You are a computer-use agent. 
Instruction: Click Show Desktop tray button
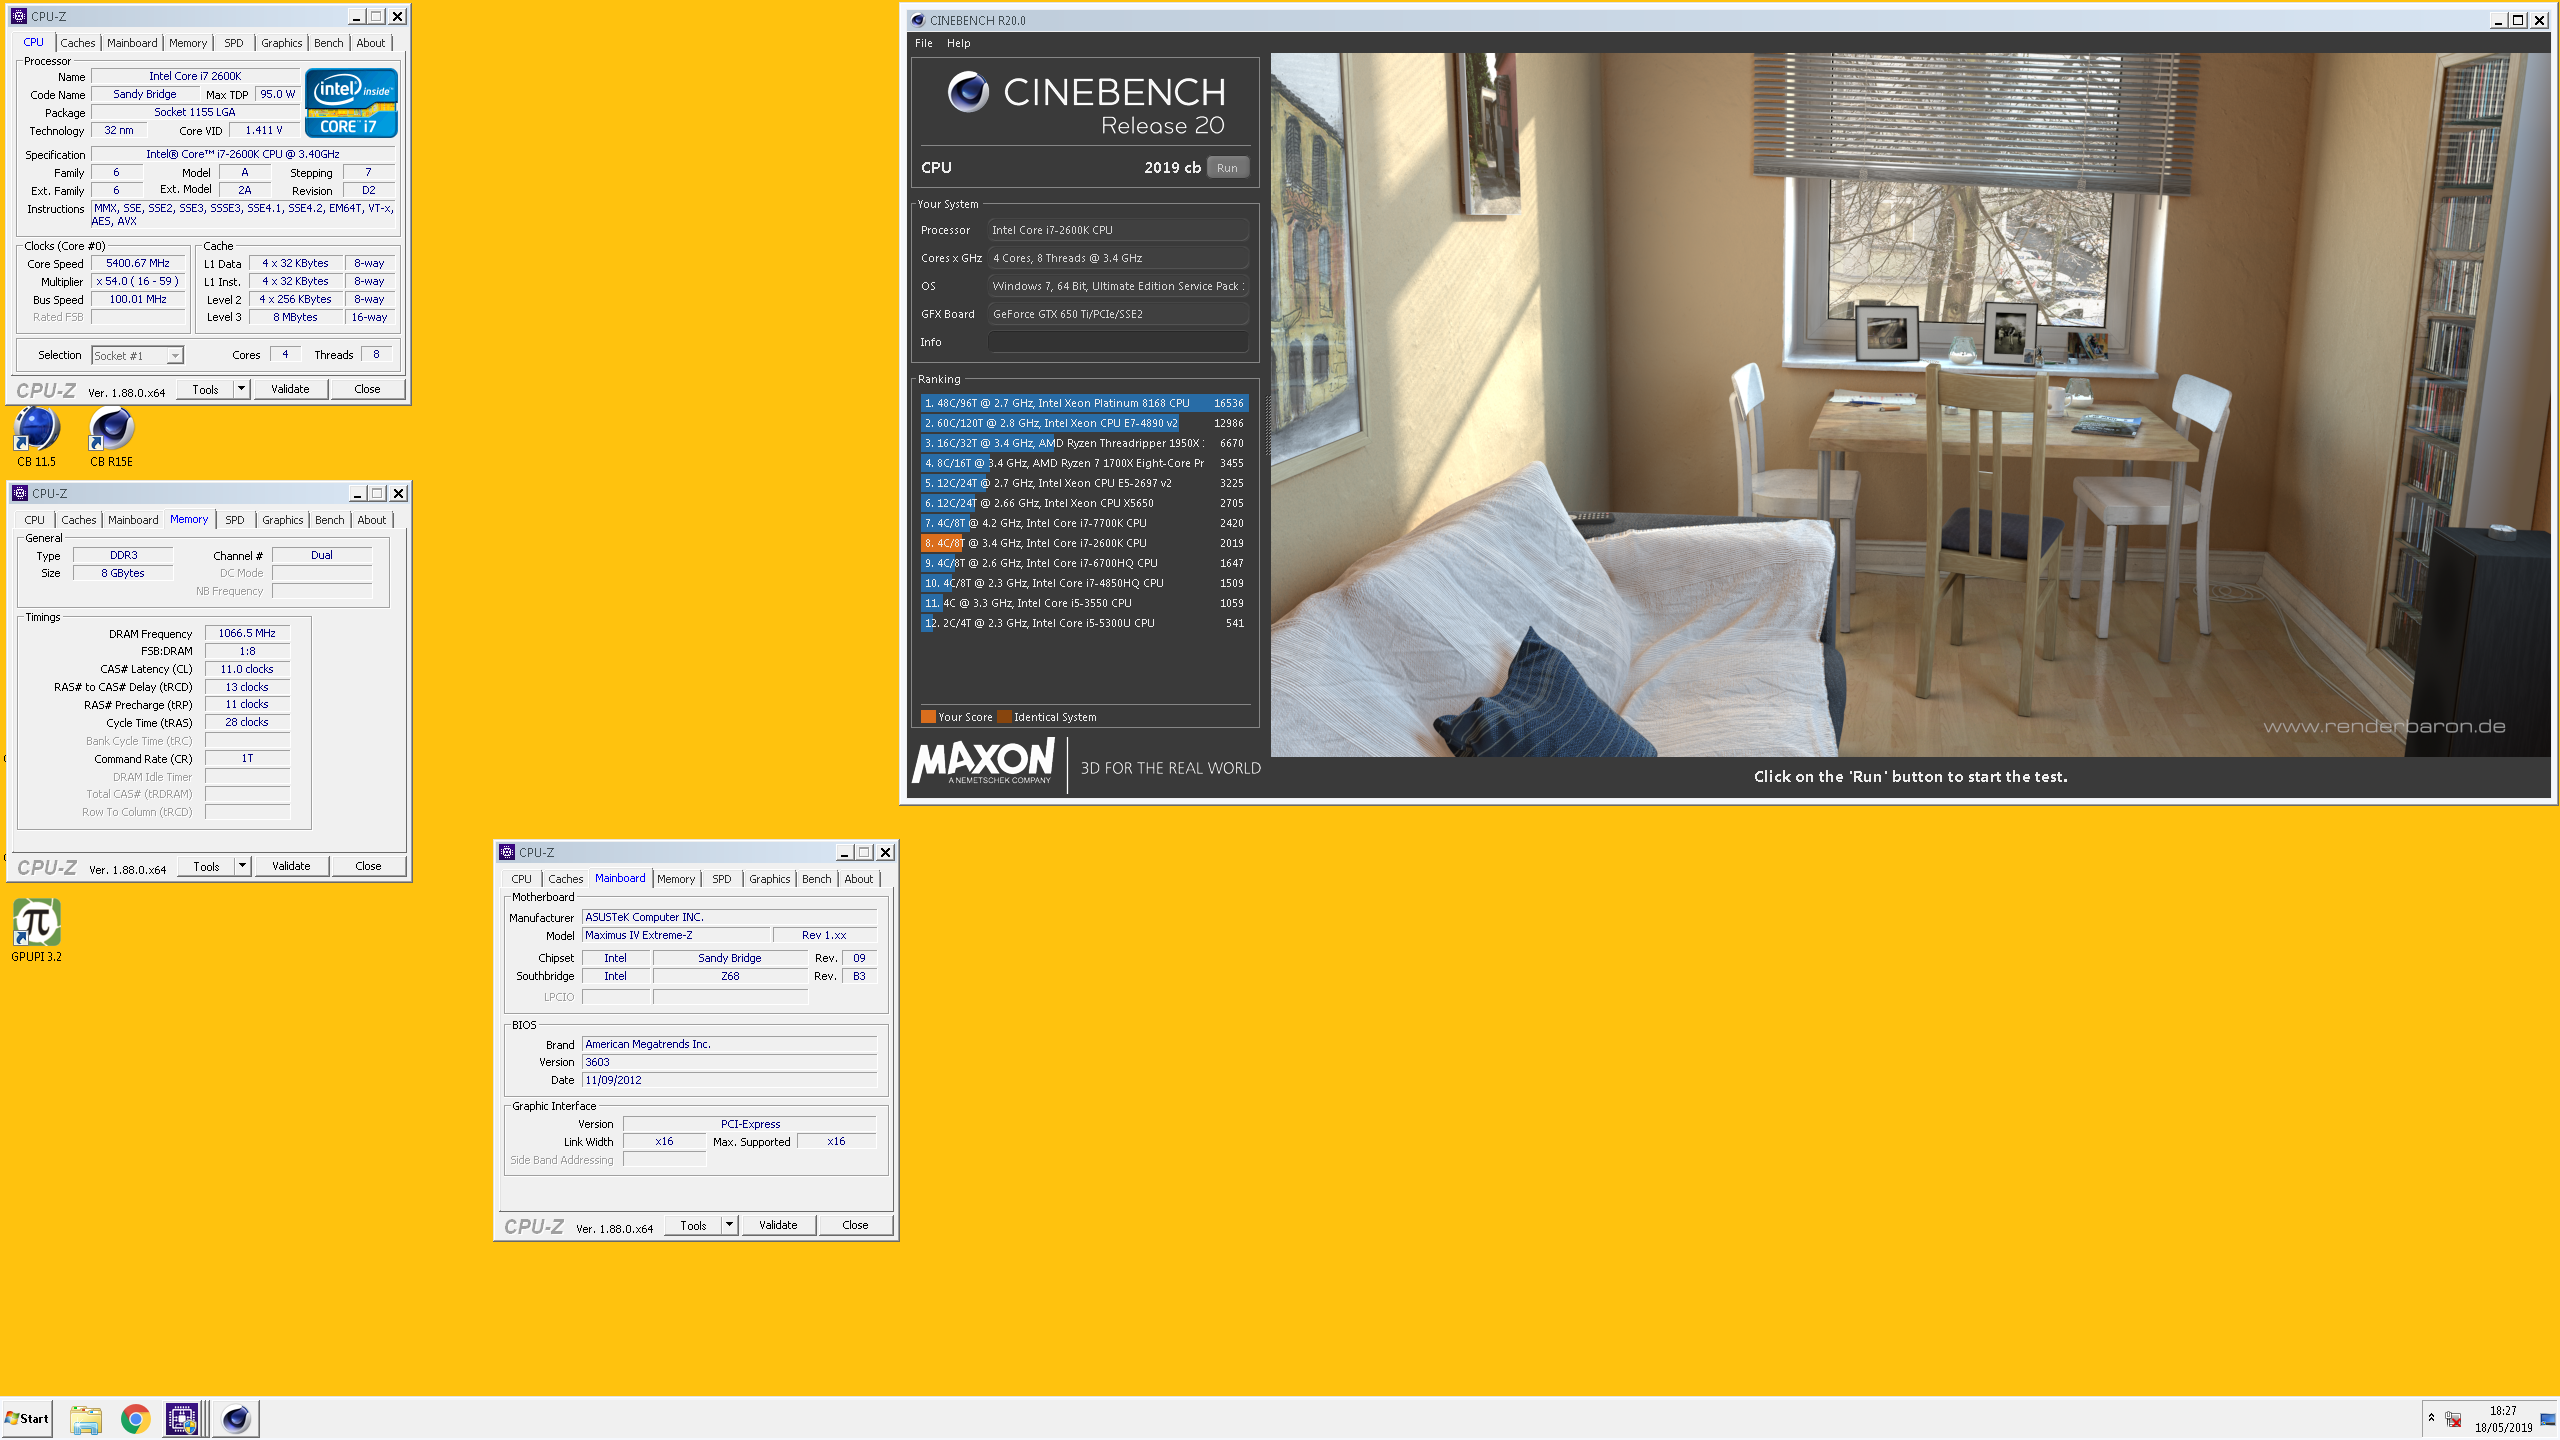2548,1419
